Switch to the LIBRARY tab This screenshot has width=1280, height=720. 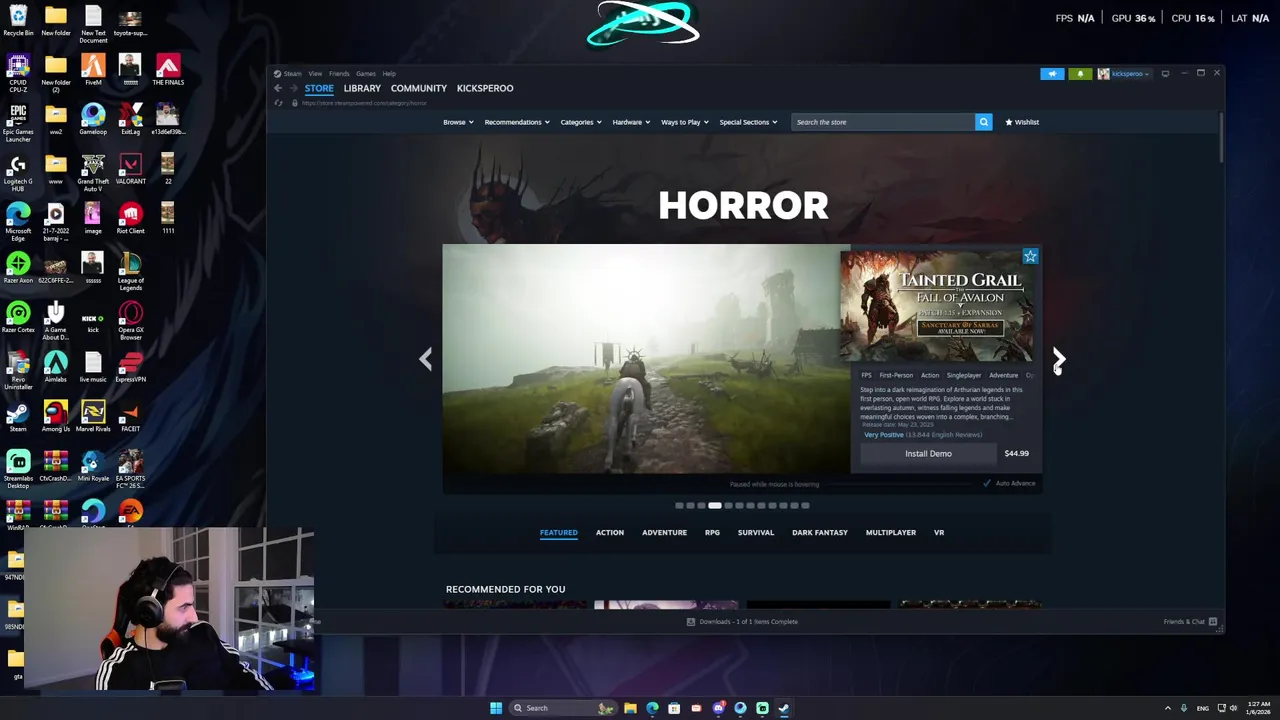tap(362, 88)
